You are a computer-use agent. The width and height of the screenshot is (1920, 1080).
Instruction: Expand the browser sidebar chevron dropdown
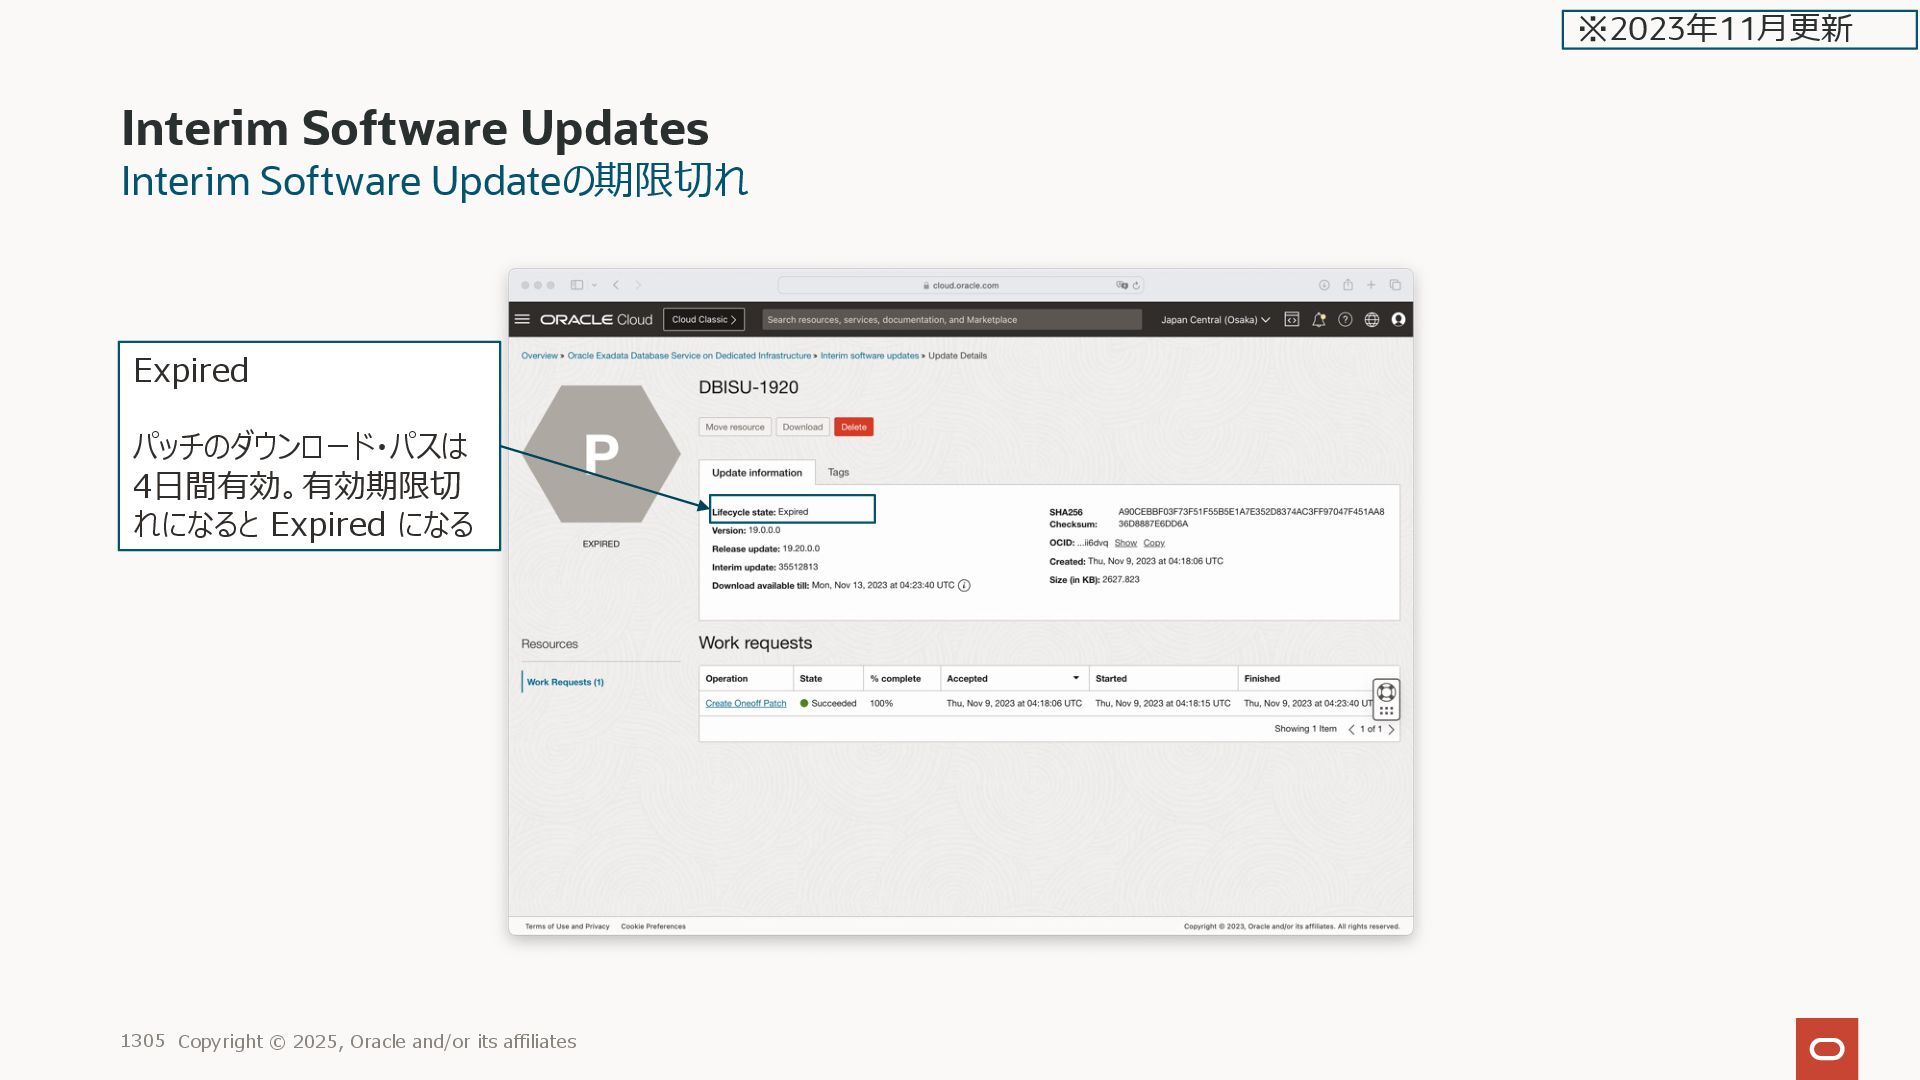(594, 286)
